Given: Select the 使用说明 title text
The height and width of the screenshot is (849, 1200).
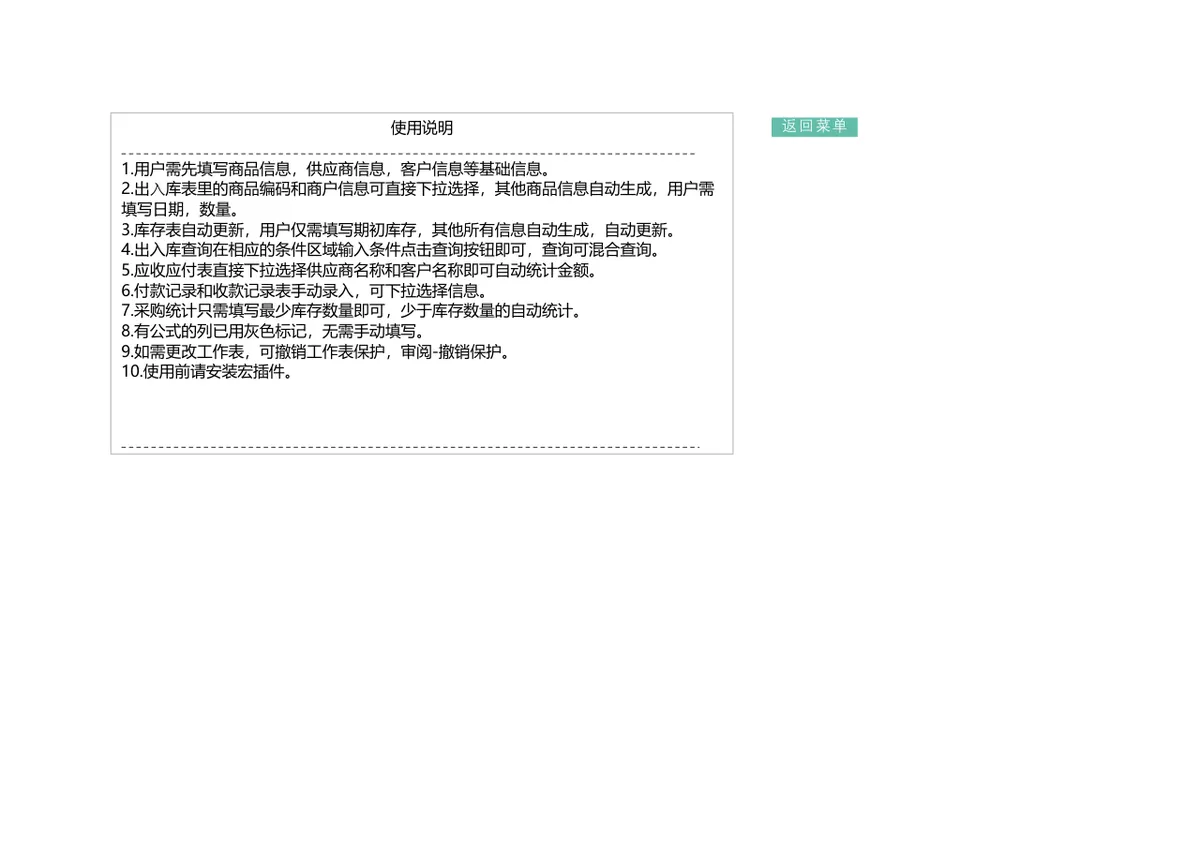Looking at the screenshot, I should click(421, 128).
